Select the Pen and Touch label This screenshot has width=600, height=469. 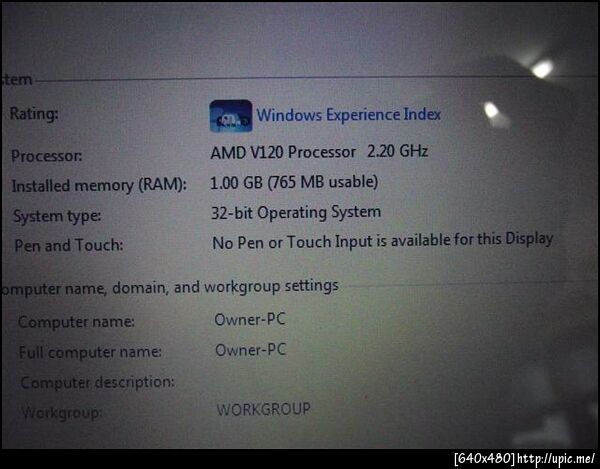point(69,245)
